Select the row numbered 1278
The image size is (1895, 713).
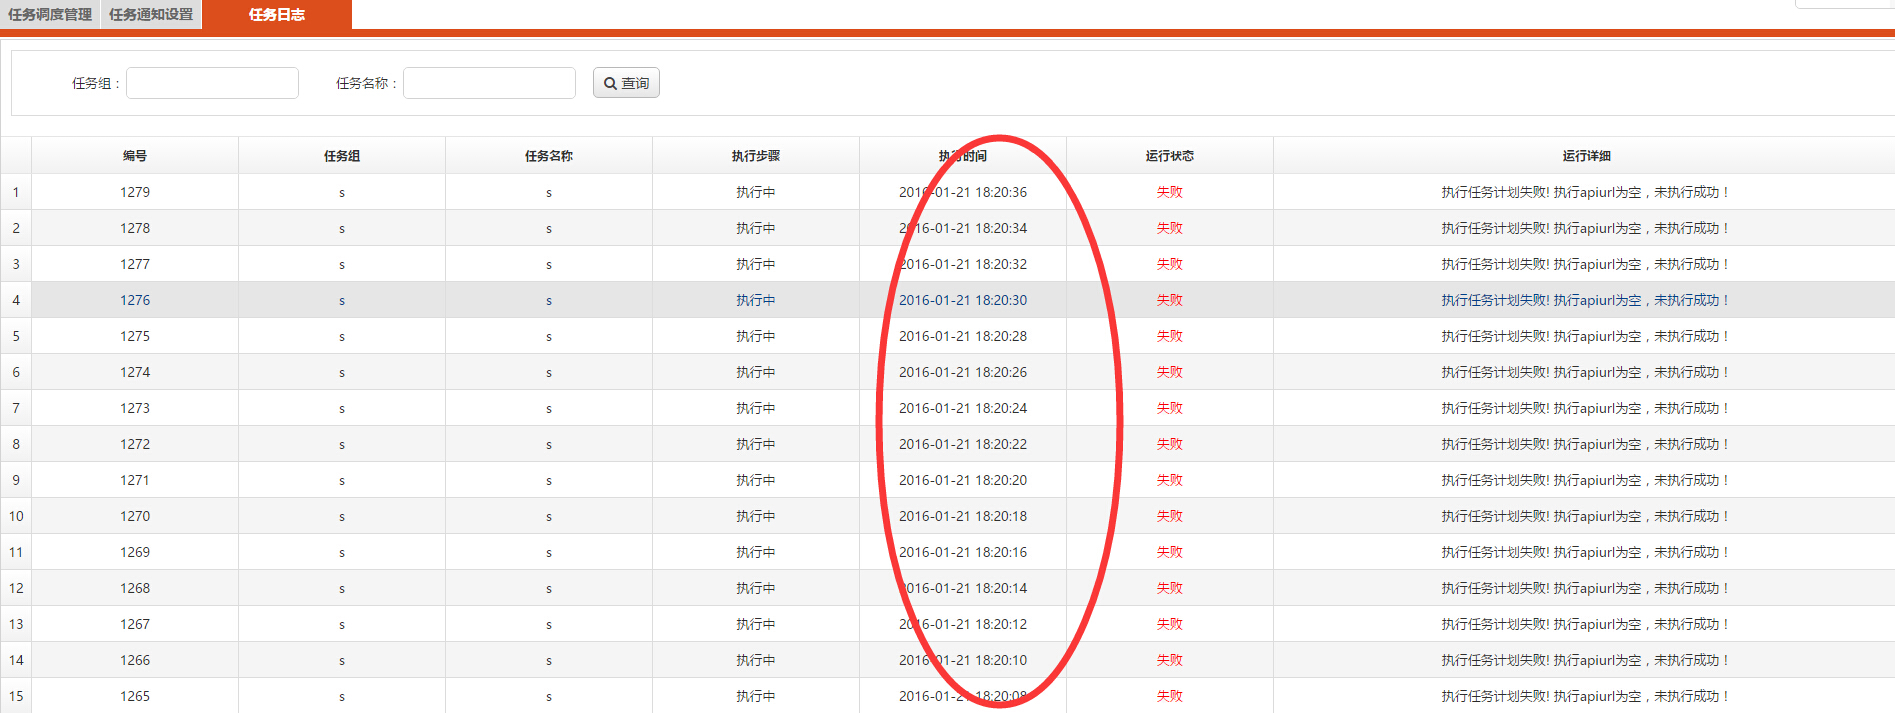tap(948, 228)
